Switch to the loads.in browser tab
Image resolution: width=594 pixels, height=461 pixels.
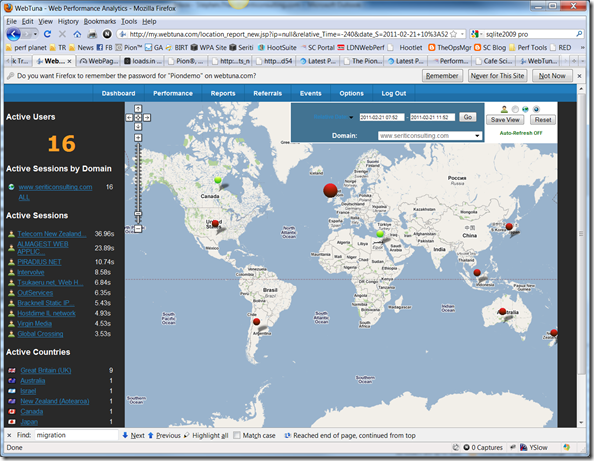(x=143, y=61)
